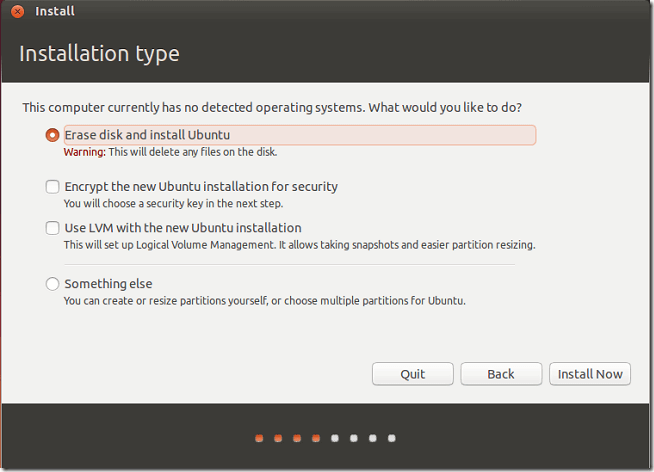Click the "Erase disk and install Ubuntu" label
654x472 pixels.
coord(147,135)
